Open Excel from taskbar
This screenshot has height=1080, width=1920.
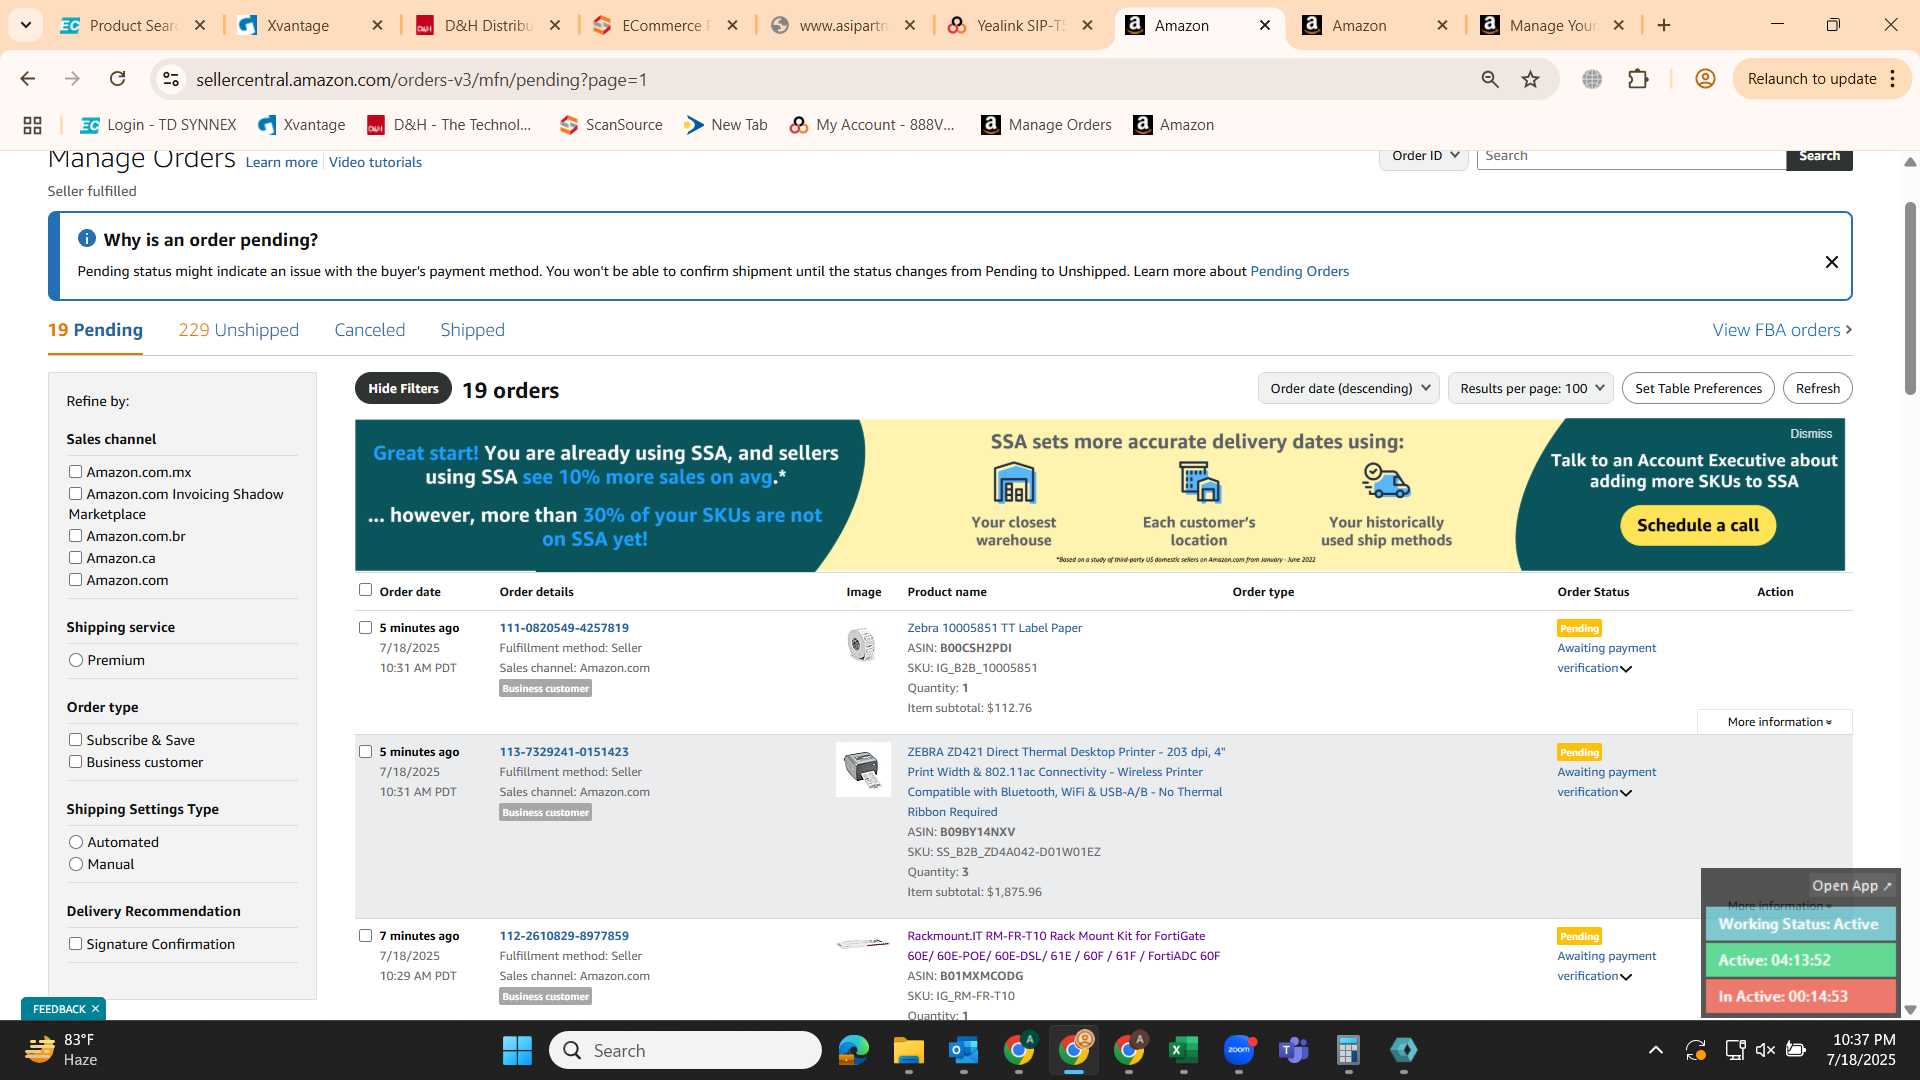tap(1183, 1050)
